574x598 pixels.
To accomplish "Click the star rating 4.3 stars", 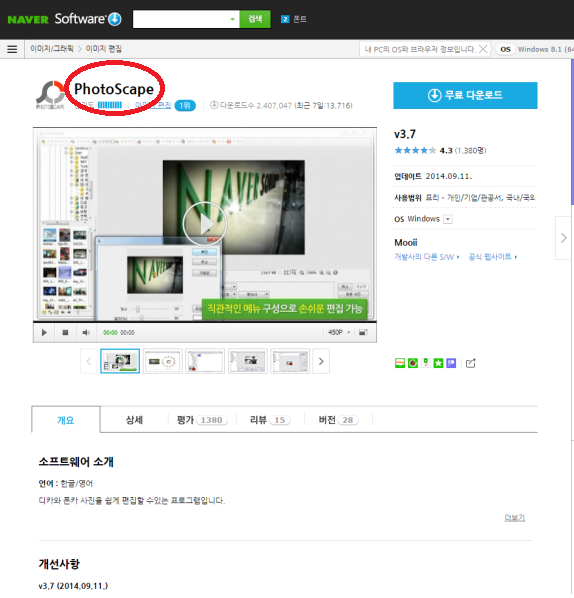I will tap(415, 150).
